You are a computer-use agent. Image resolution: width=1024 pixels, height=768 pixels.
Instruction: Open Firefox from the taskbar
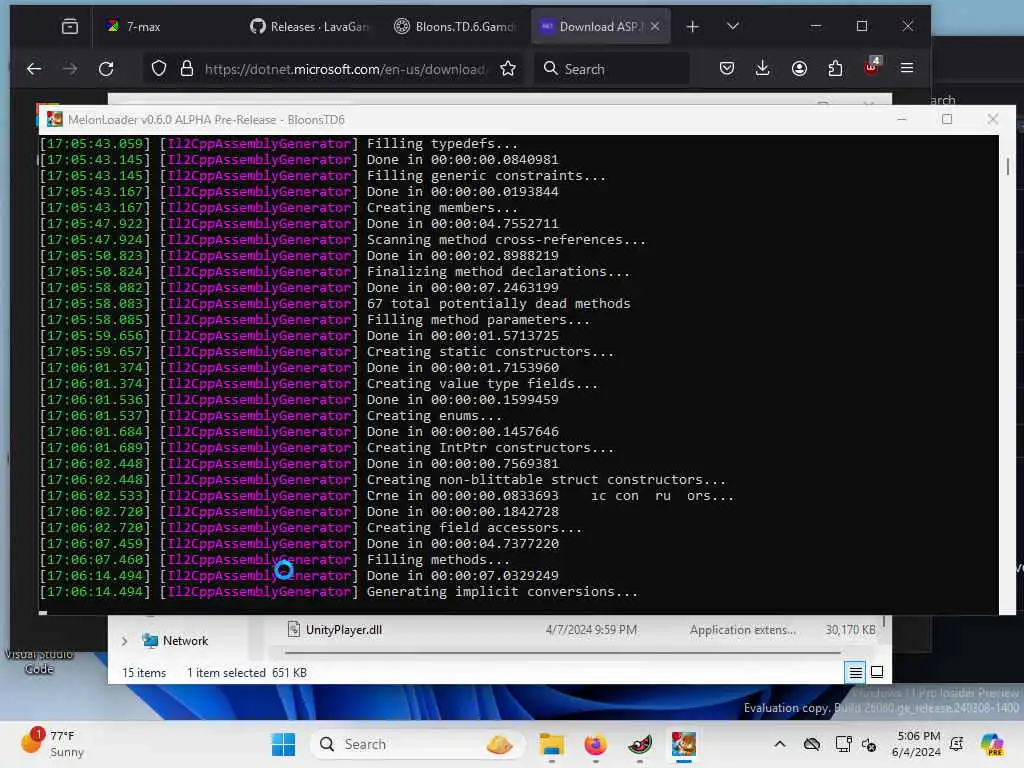596,744
